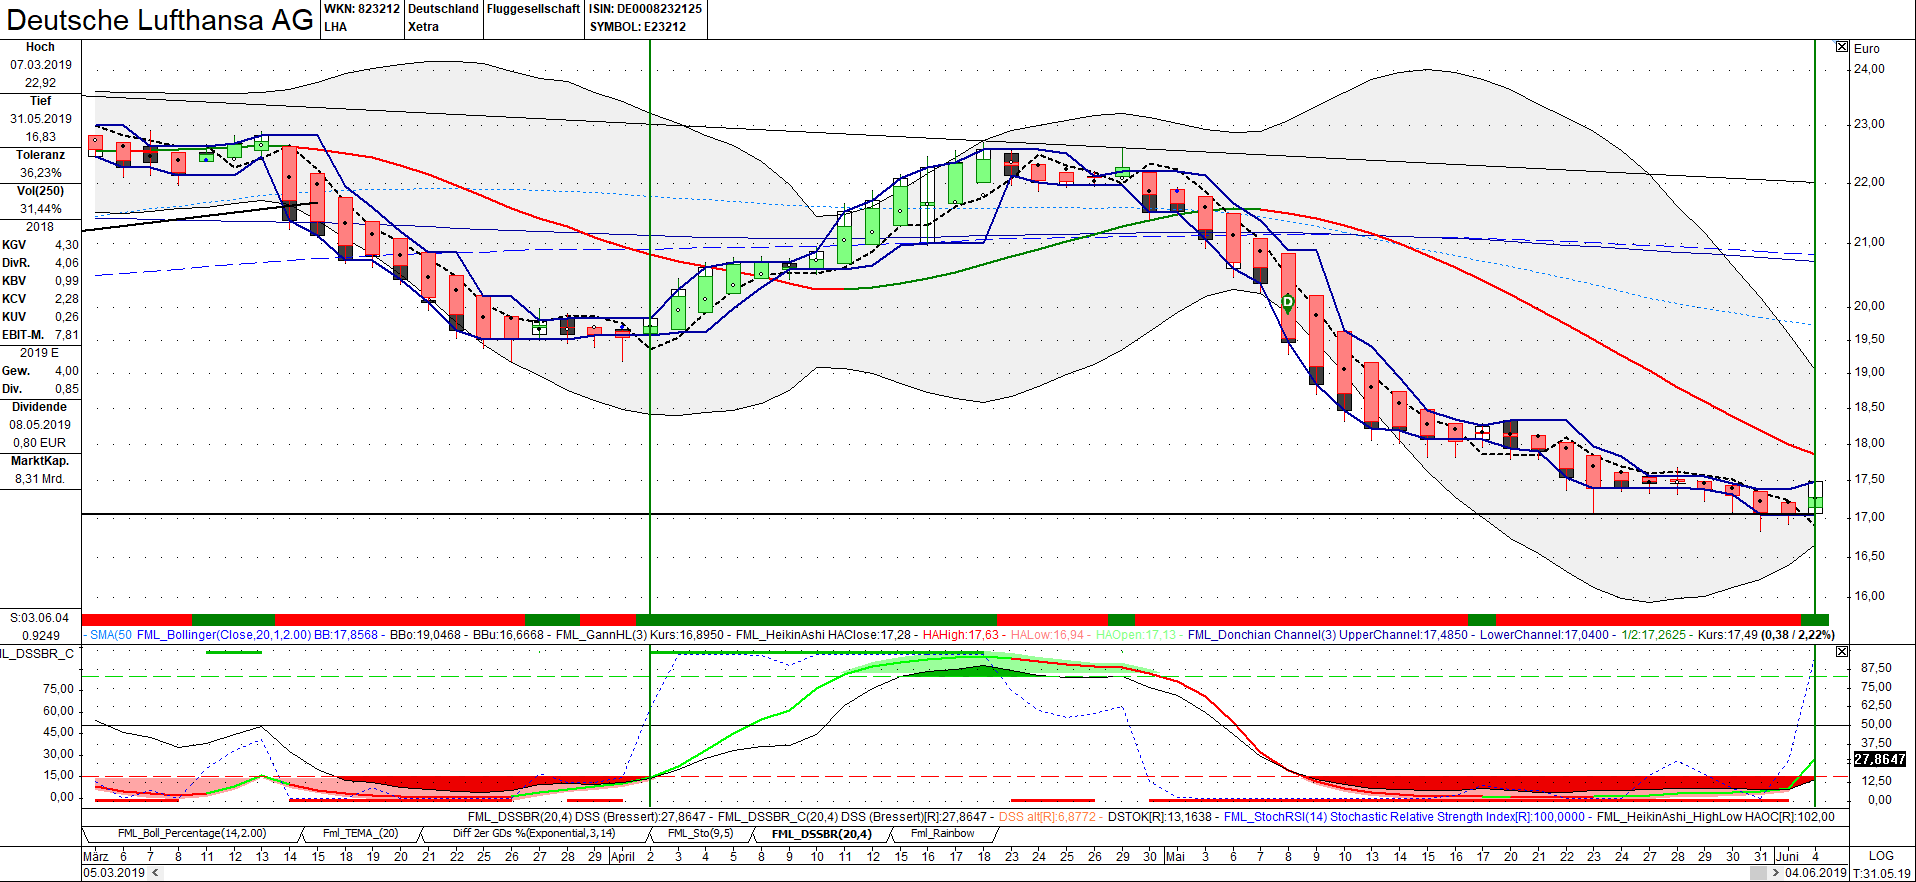This screenshot has height=882, width=1916.
Task: Select the Diff 2er GDs %(Exponential,3,14) tab
Action: [534, 833]
